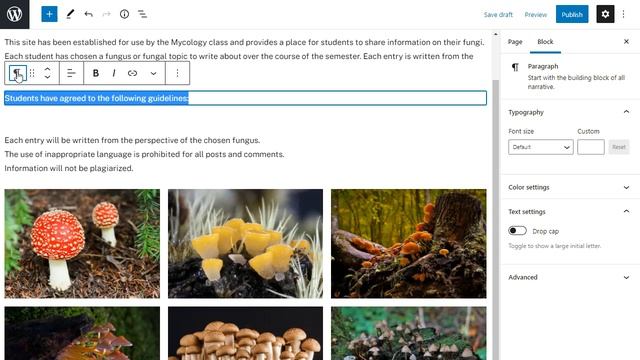Collapse the Text settings section

pyautogui.click(x=569, y=211)
